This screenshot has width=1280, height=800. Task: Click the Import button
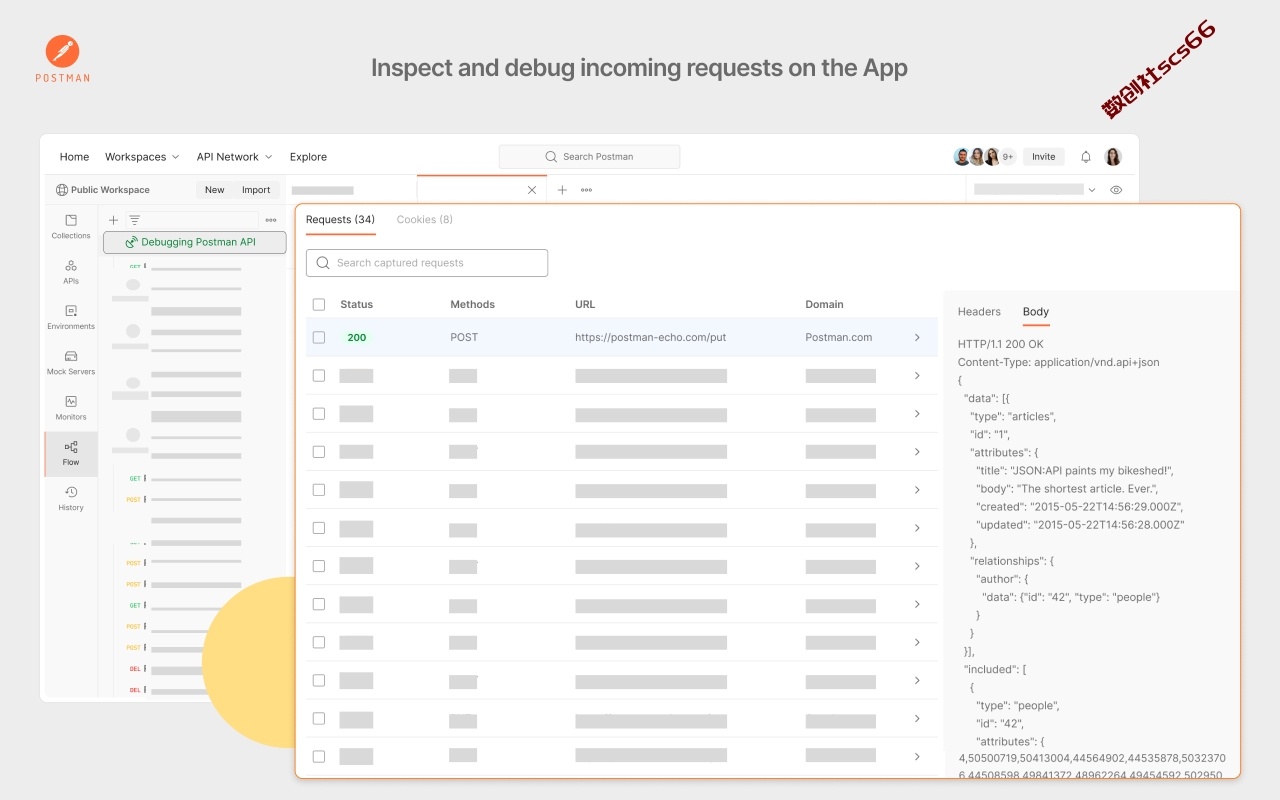256,190
